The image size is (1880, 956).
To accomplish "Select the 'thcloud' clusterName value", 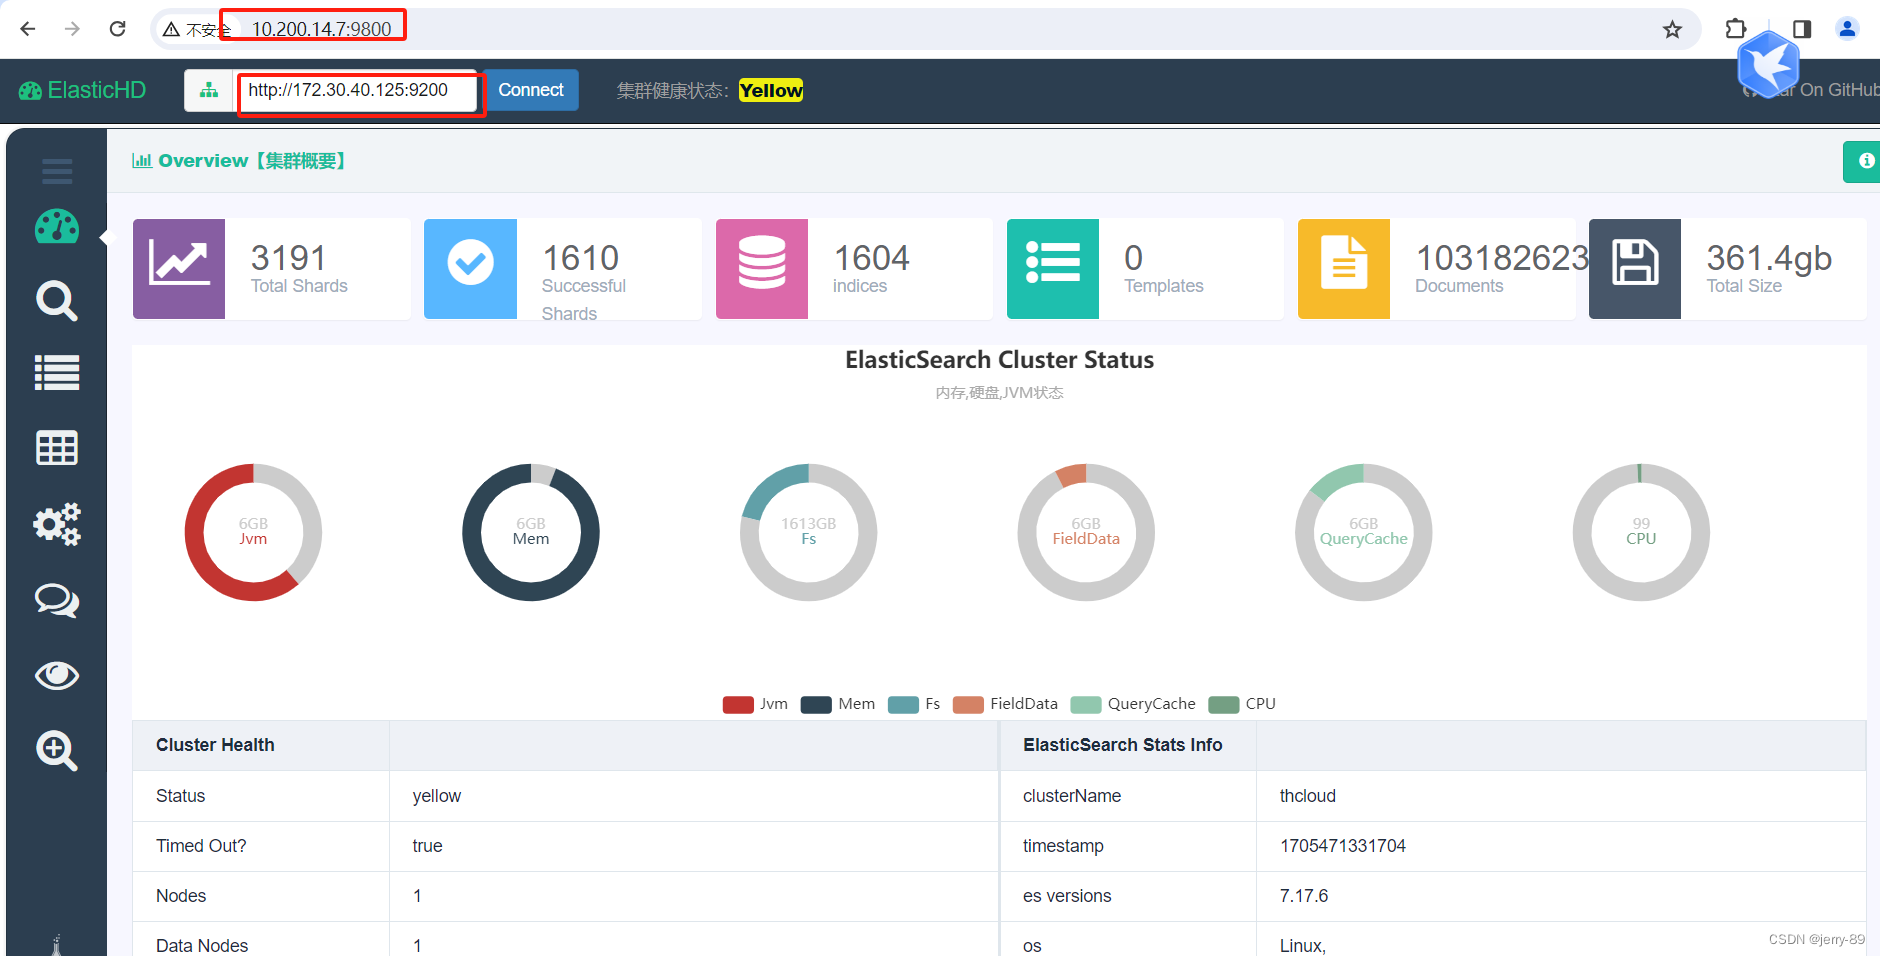I will [x=1308, y=796].
